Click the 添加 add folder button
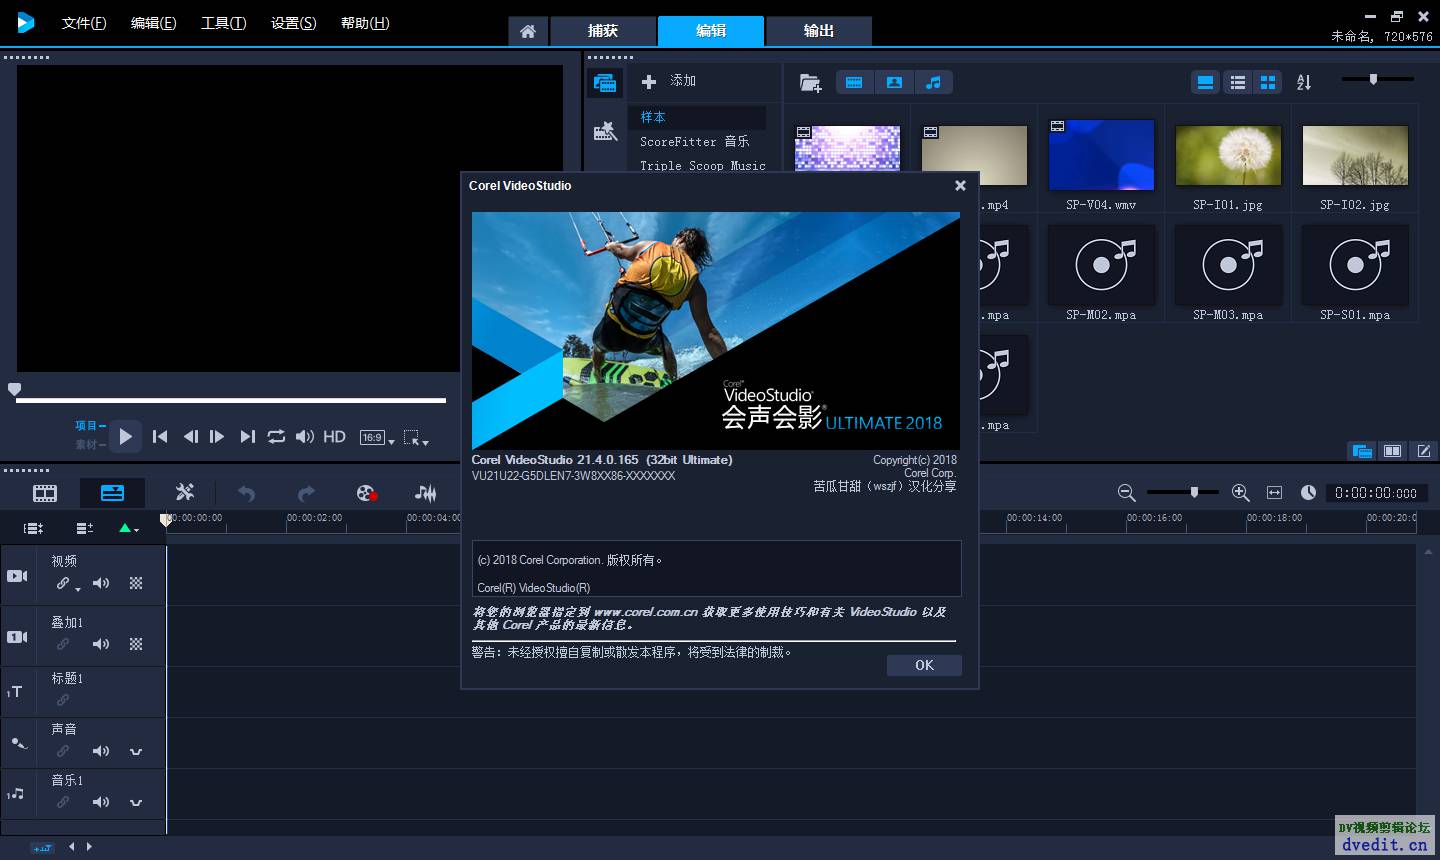Viewport: 1440px width, 860px height. (669, 81)
